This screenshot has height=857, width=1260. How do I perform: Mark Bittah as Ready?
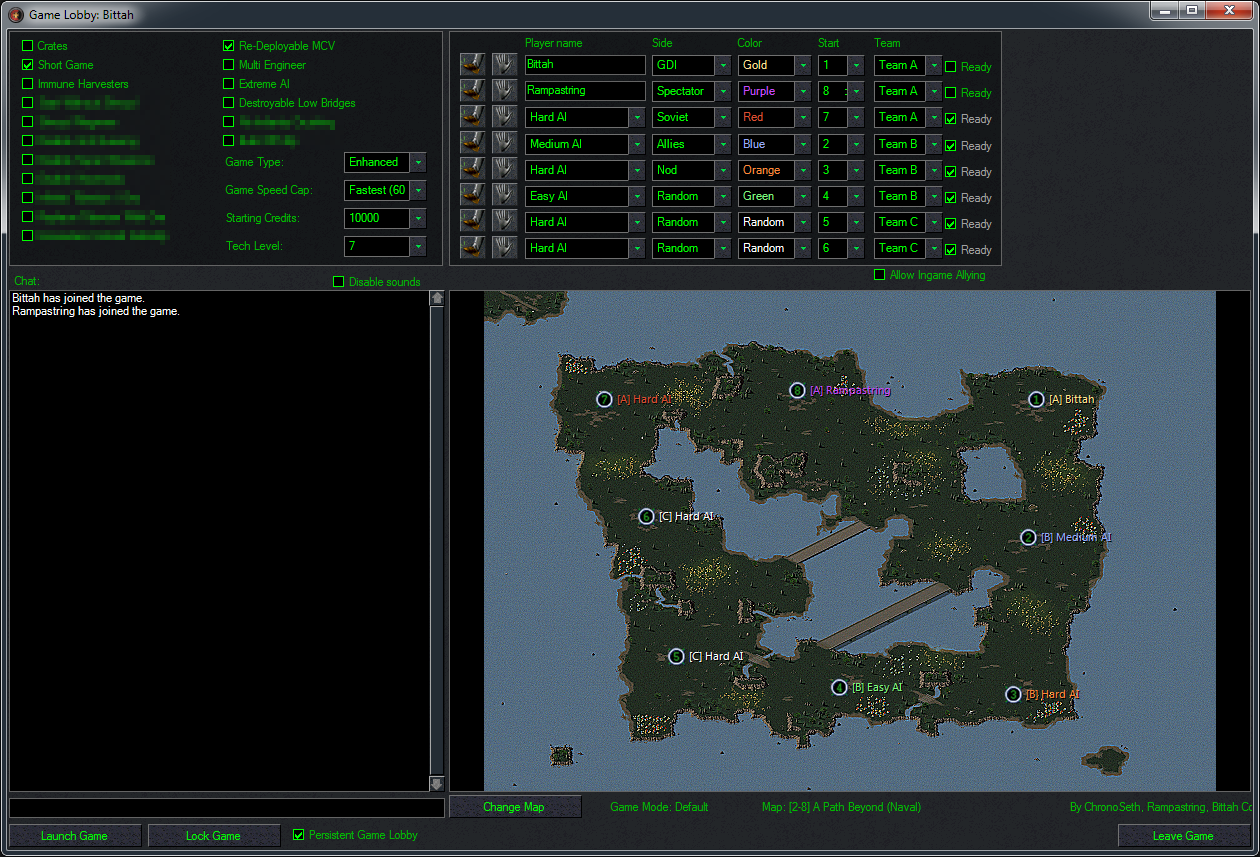(x=950, y=66)
